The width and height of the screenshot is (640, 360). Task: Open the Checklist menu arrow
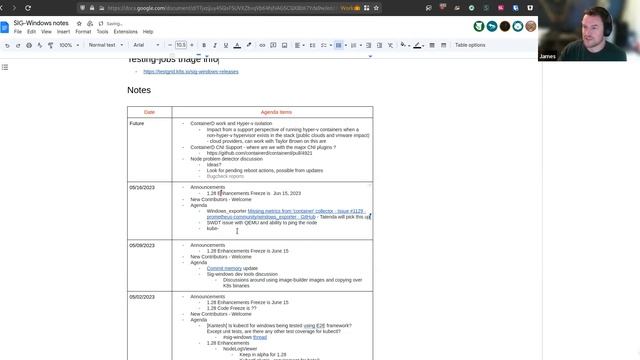pos(331,45)
